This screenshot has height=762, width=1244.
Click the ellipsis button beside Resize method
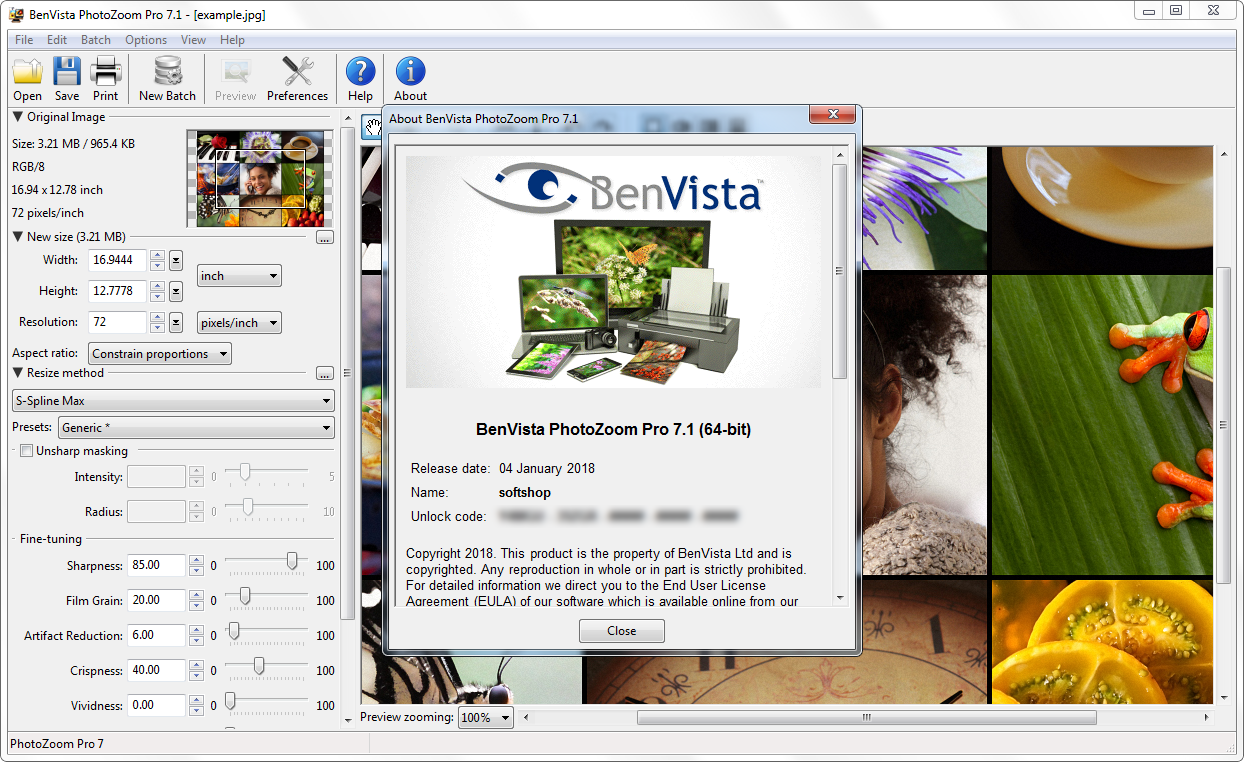click(324, 374)
